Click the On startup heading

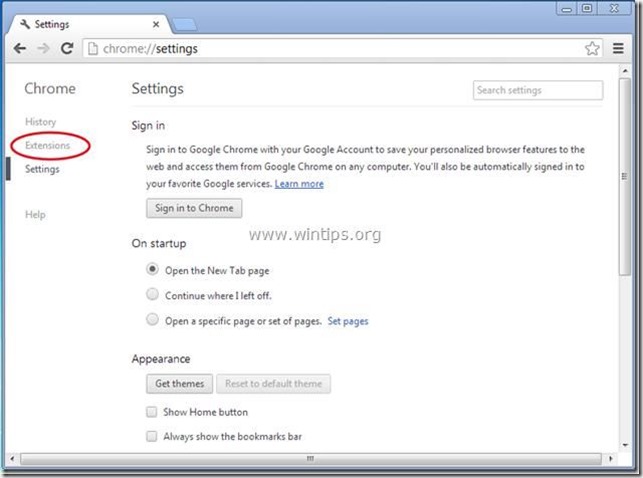pyautogui.click(x=159, y=244)
